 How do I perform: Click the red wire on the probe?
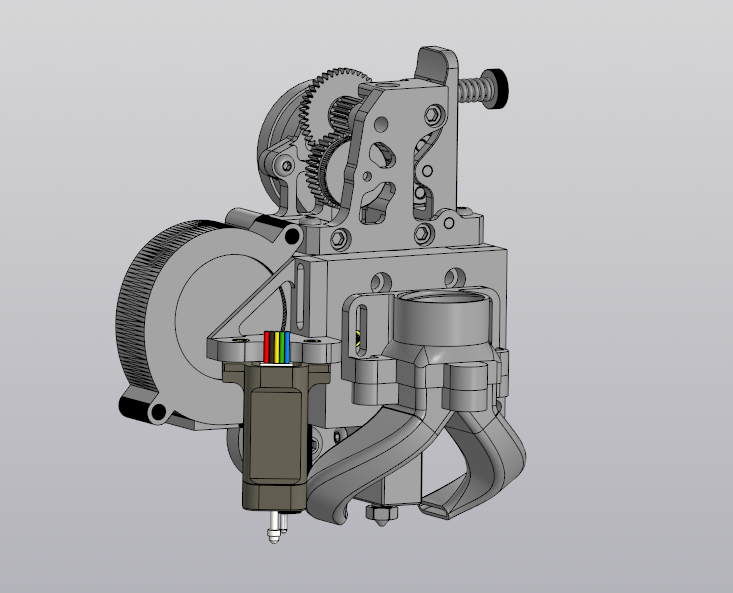[267, 347]
